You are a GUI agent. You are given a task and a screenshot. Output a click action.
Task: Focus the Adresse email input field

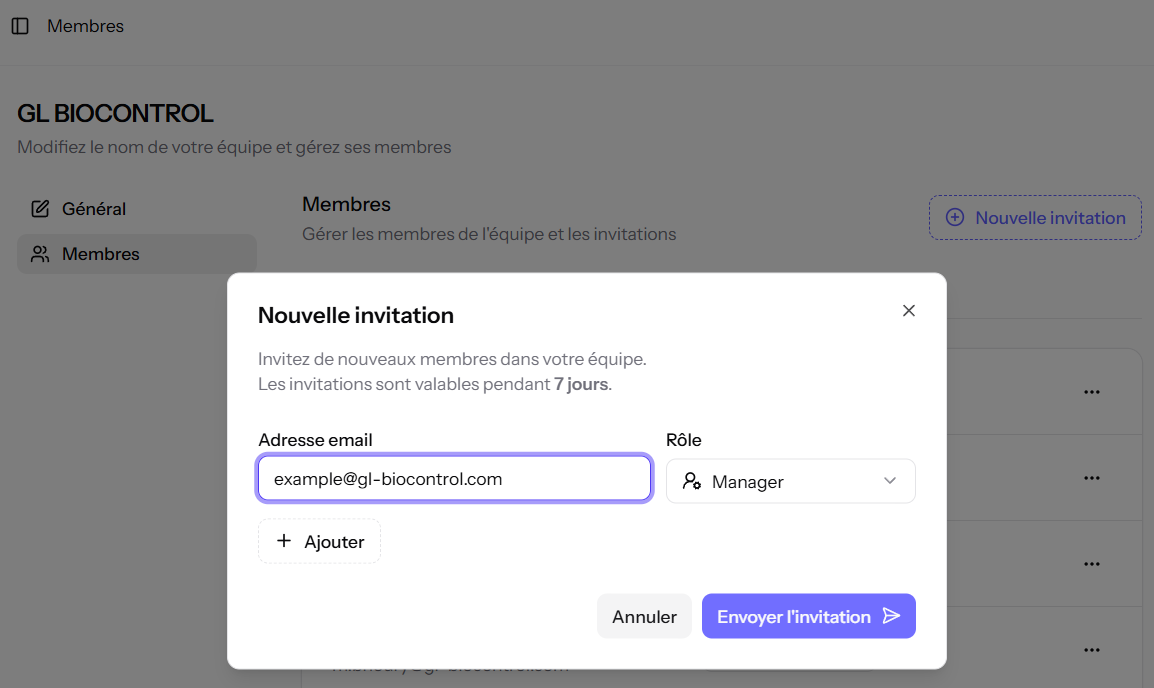click(455, 479)
